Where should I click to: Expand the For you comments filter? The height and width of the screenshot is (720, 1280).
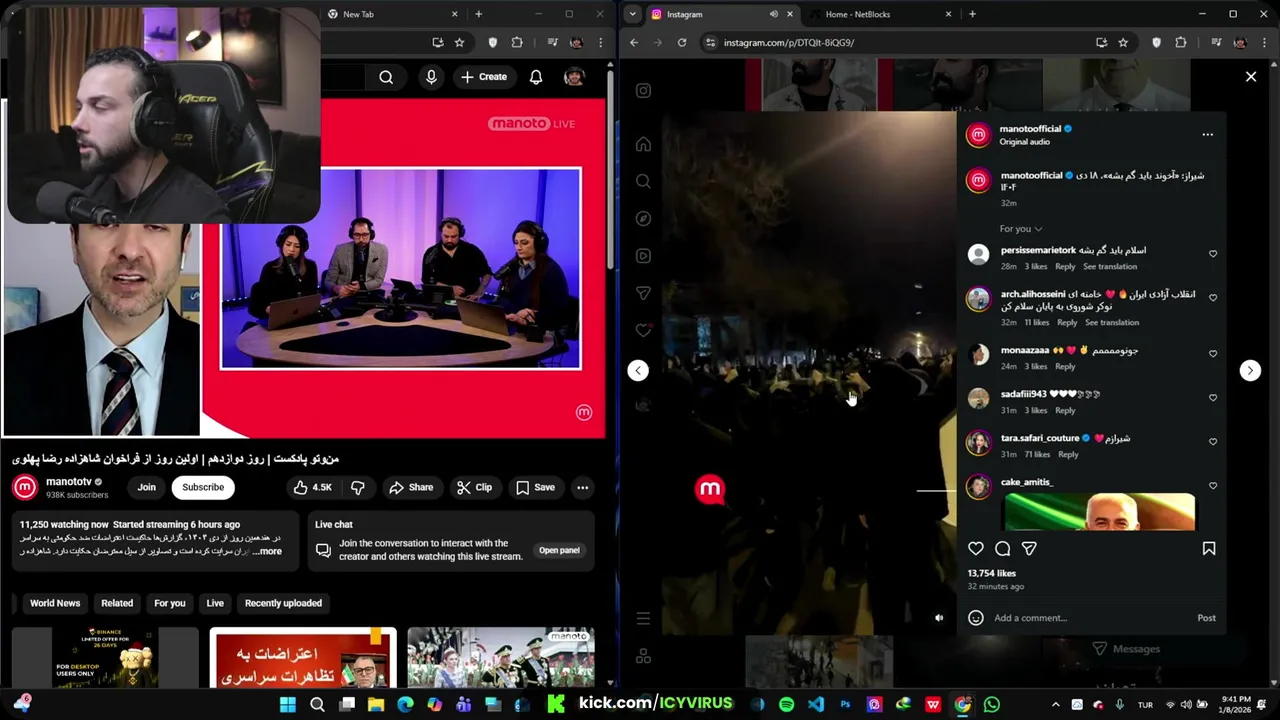tap(1020, 229)
